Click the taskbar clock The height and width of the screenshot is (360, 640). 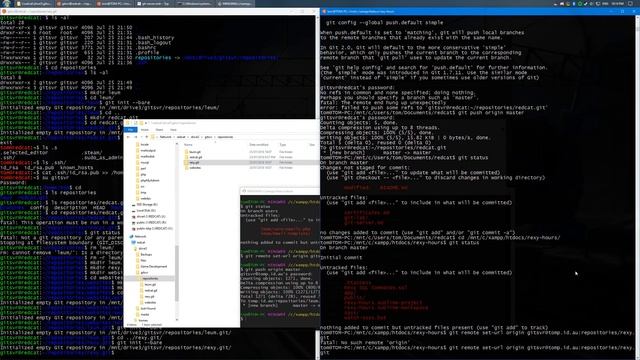point(617,4)
